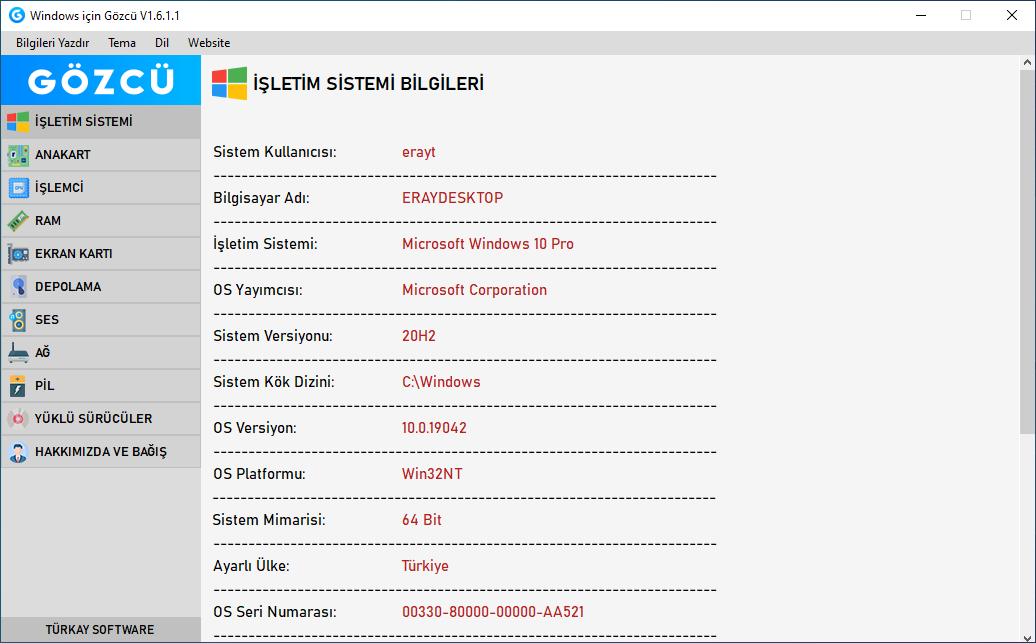Click the value Microsoft Corporation
This screenshot has width=1036, height=643.
pyautogui.click(x=474, y=290)
